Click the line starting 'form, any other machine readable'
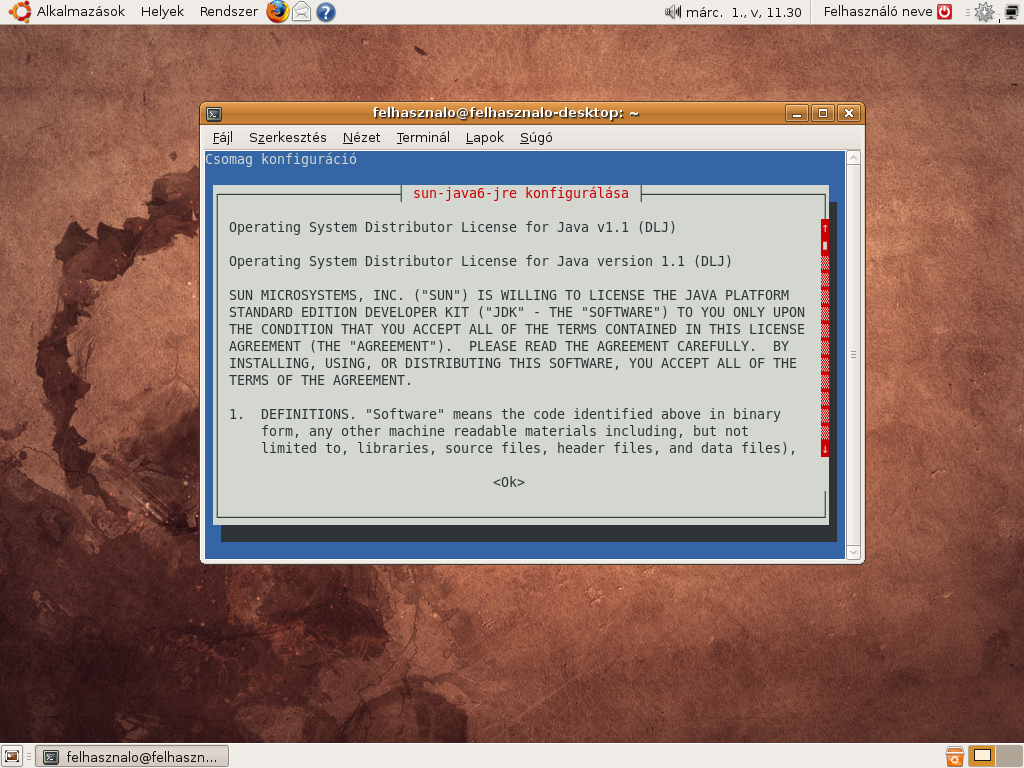The height and width of the screenshot is (768, 1024). (x=505, y=431)
